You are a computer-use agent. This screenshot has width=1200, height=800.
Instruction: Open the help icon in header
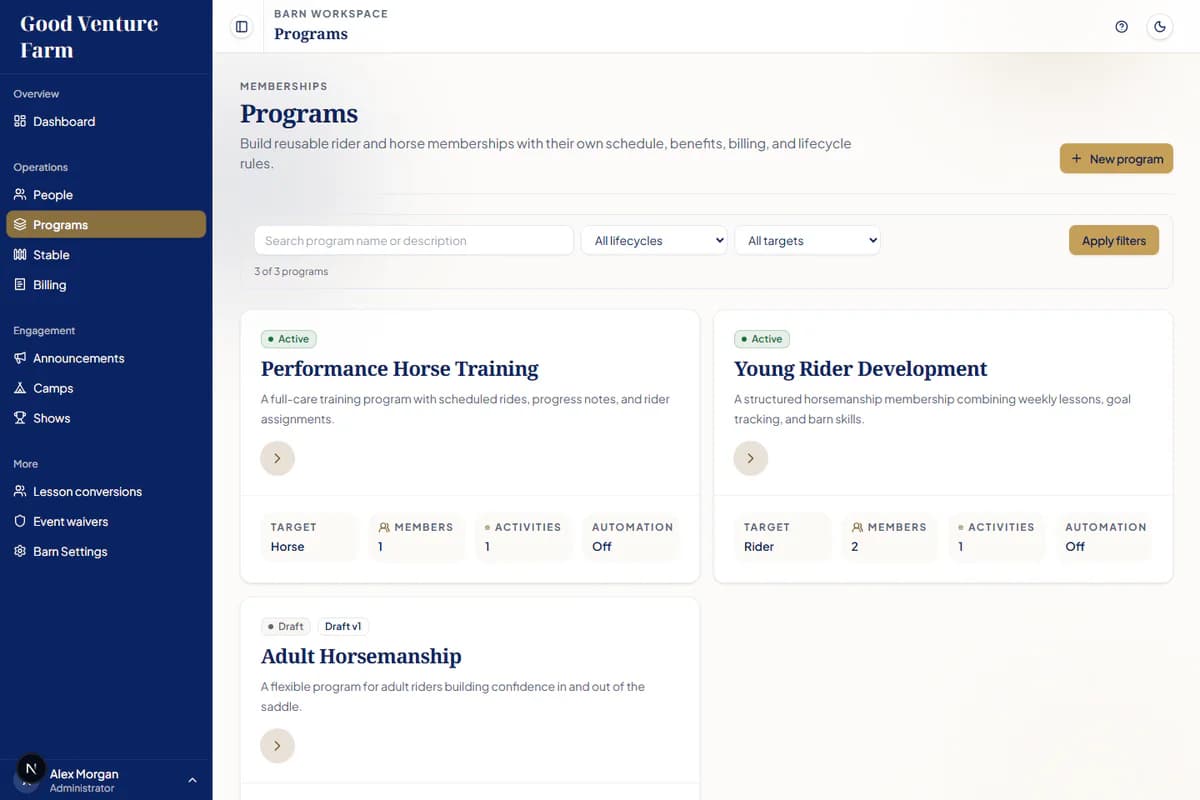[x=1121, y=27]
